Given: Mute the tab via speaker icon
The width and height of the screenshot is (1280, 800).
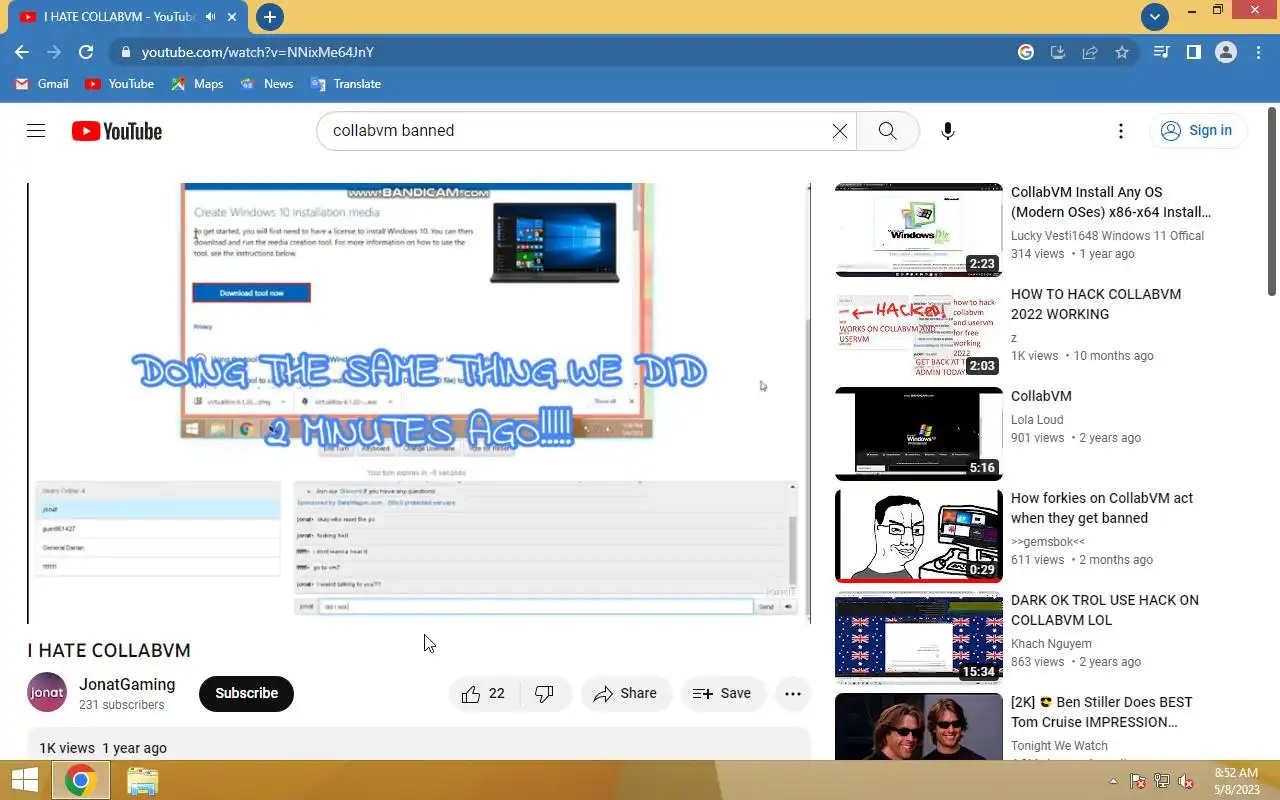Looking at the screenshot, I should click(x=211, y=17).
